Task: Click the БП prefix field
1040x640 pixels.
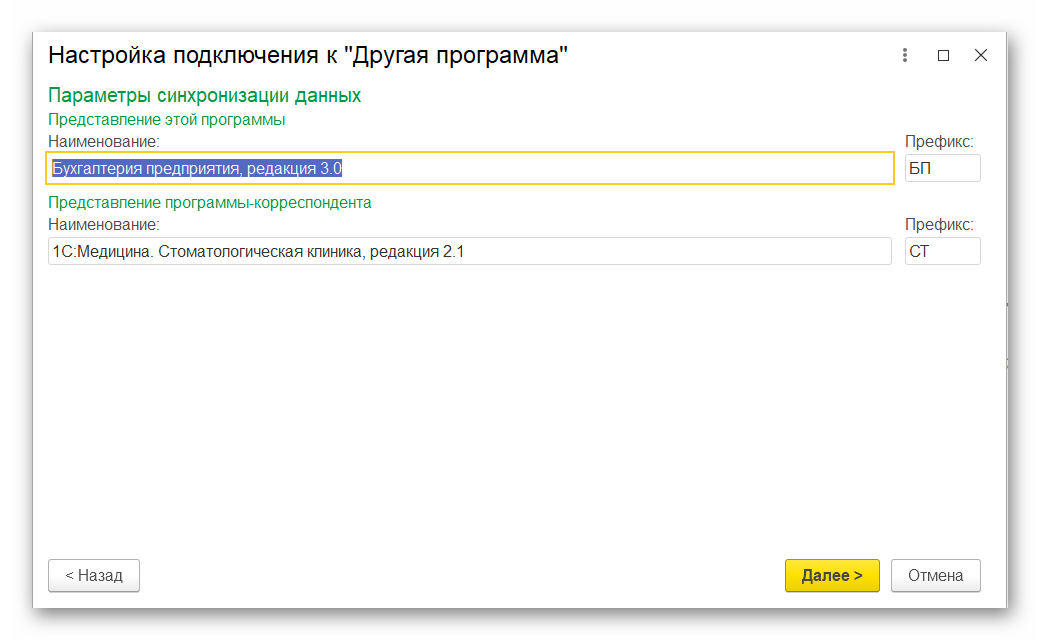Action: [942, 168]
